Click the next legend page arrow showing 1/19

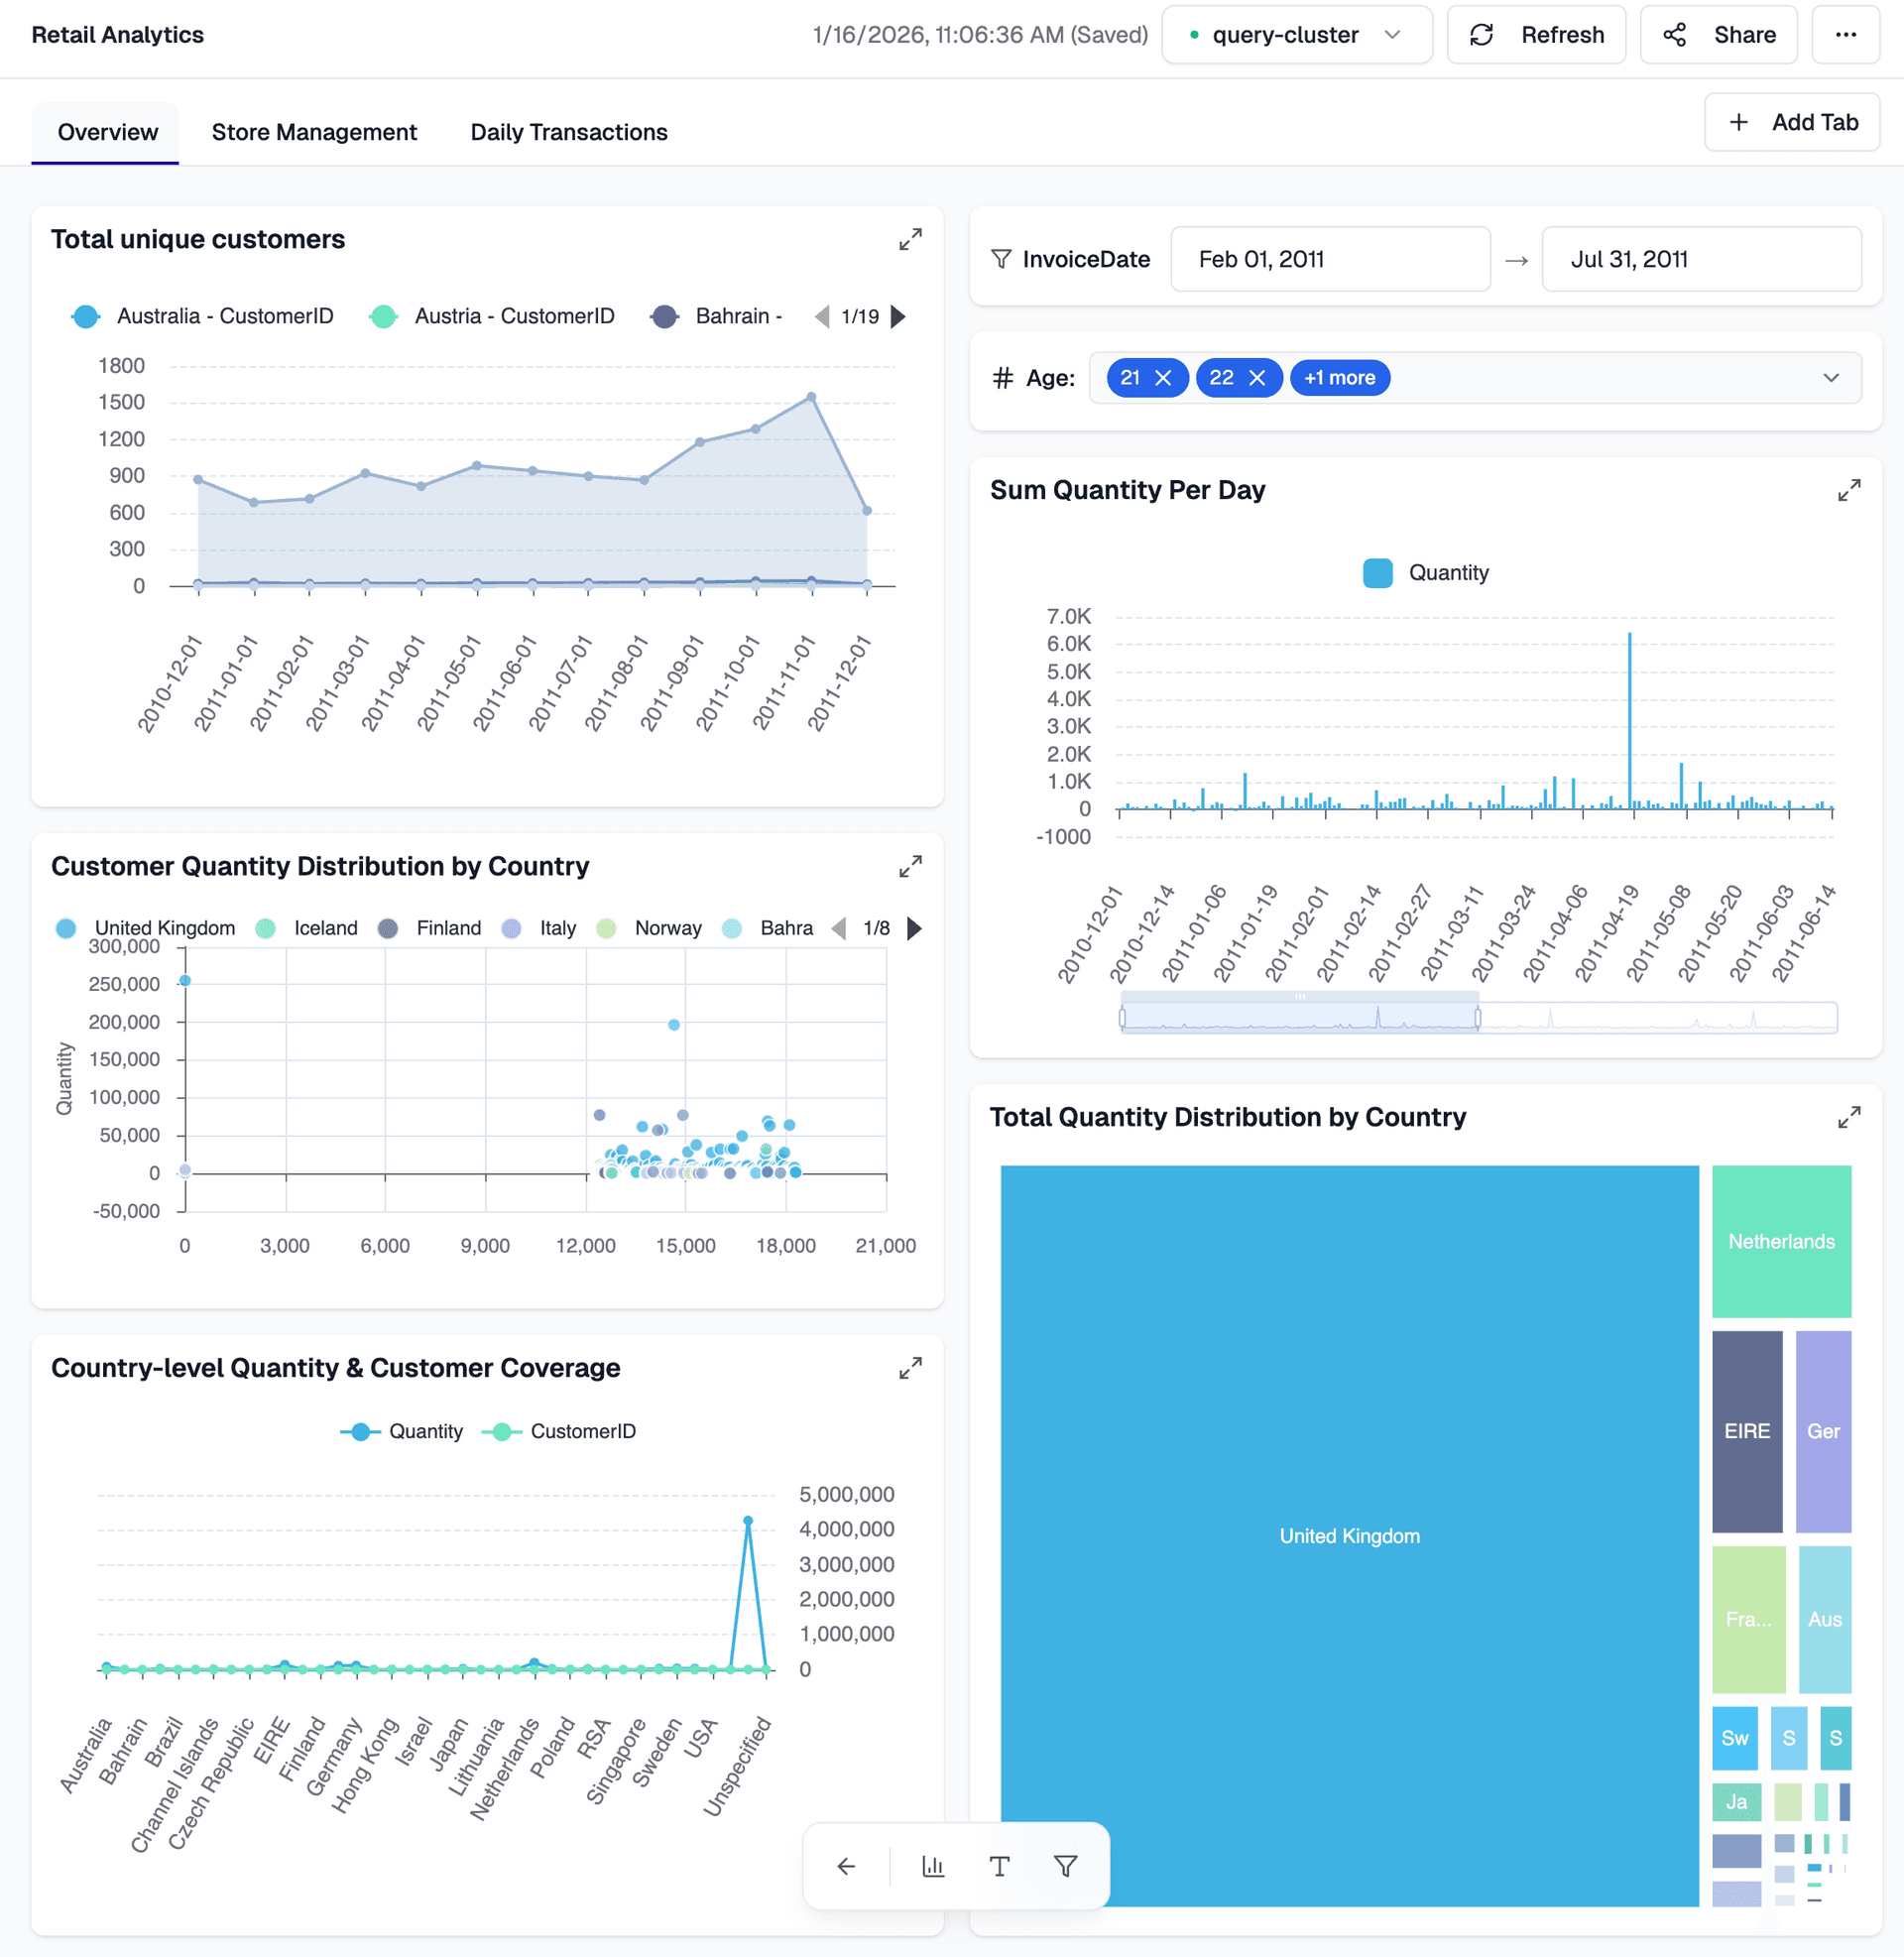(898, 316)
